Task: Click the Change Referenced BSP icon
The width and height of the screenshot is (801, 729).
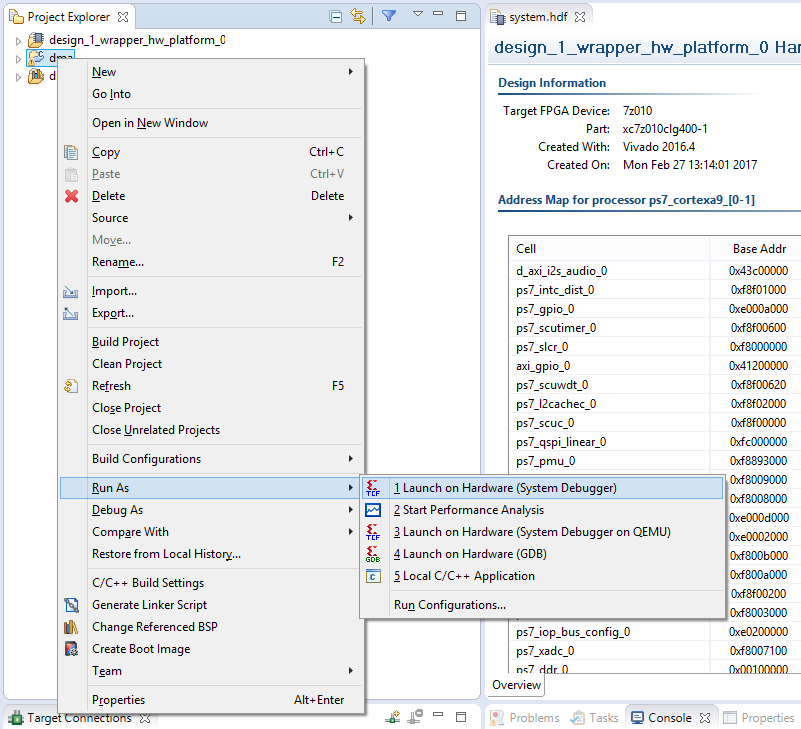Action: tap(71, 627)
